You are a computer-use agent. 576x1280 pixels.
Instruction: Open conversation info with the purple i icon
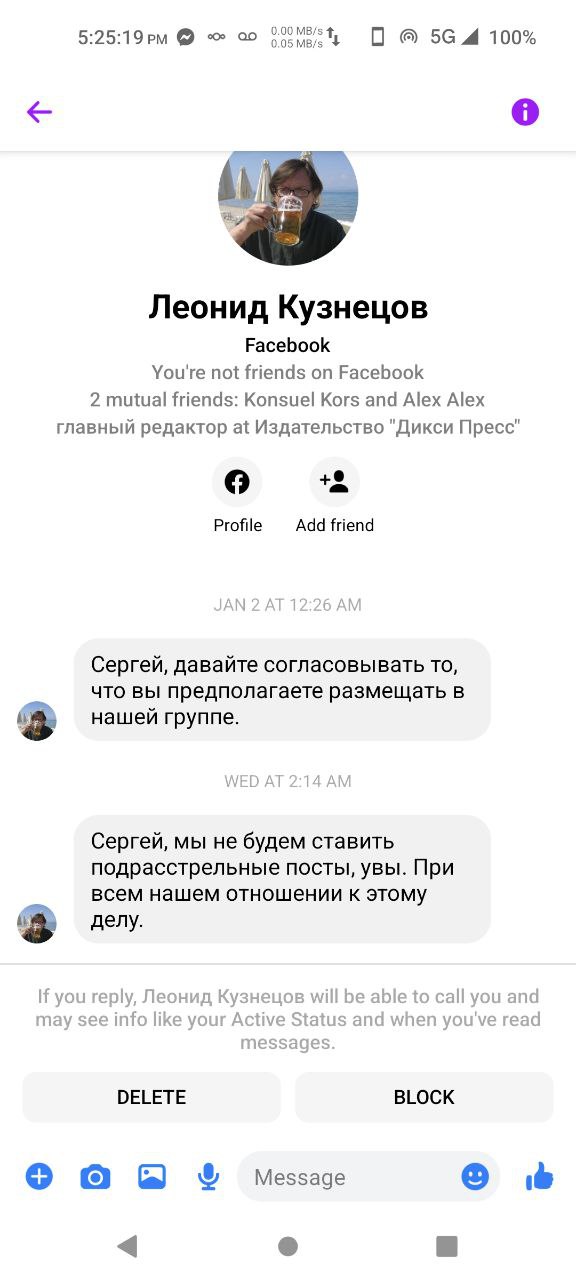525,112
